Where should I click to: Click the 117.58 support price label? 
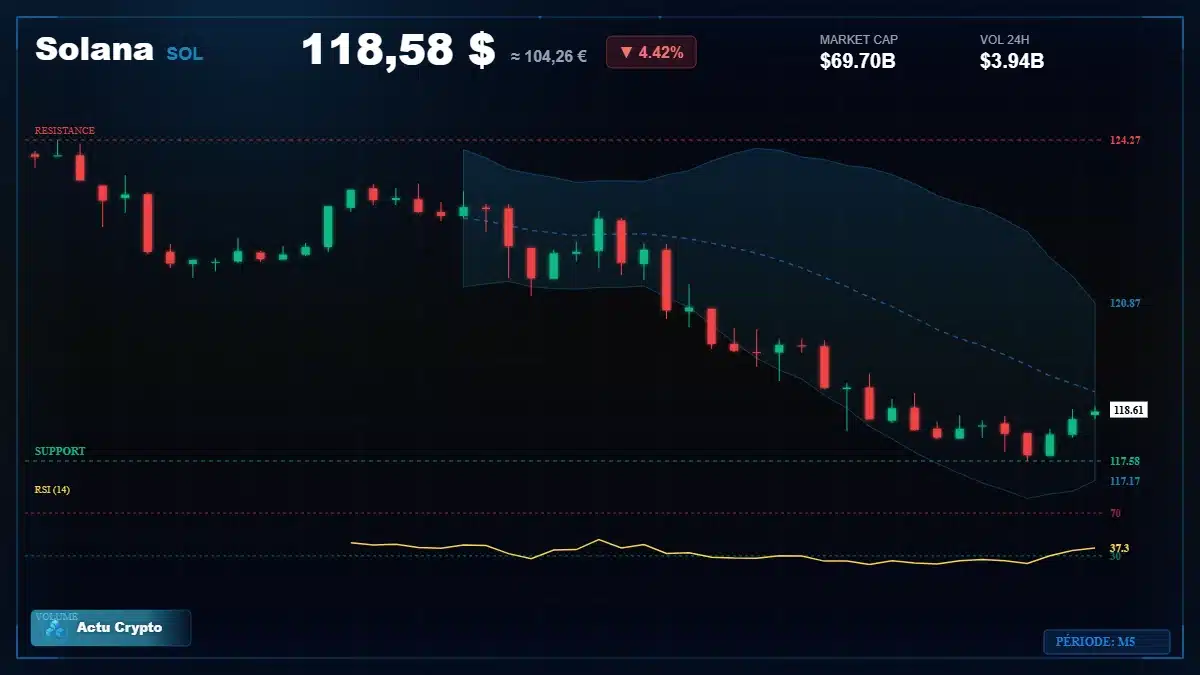coord(1125,461)
